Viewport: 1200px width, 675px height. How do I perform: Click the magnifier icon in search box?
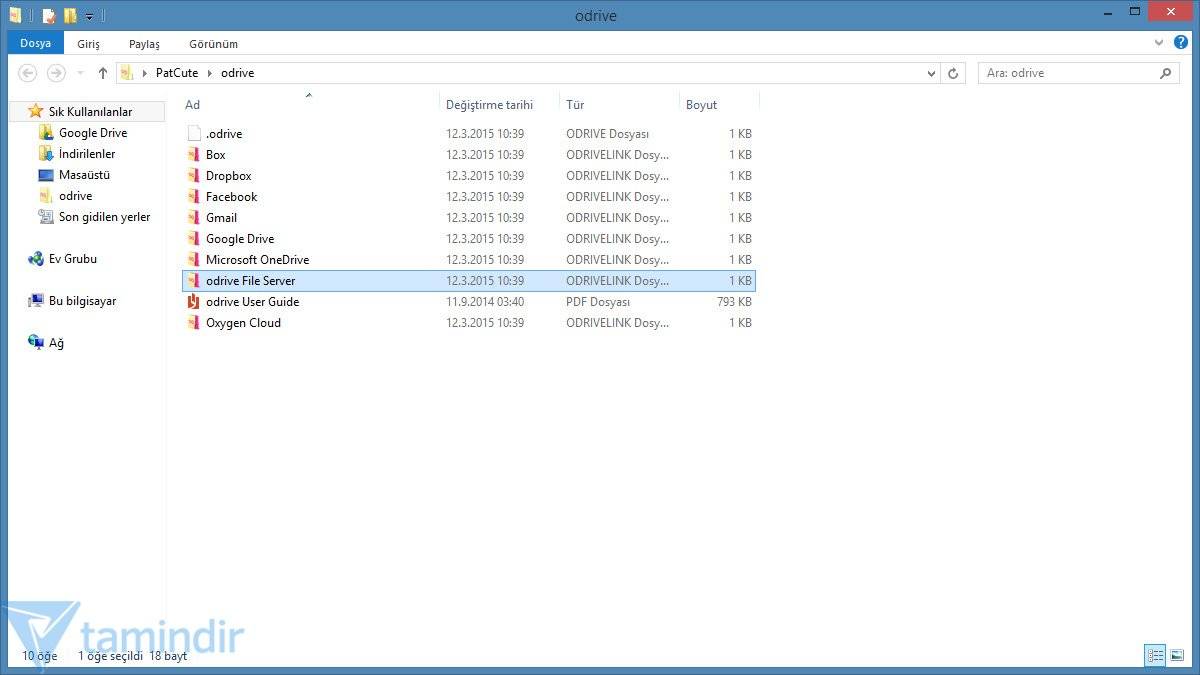[1165, 73]
